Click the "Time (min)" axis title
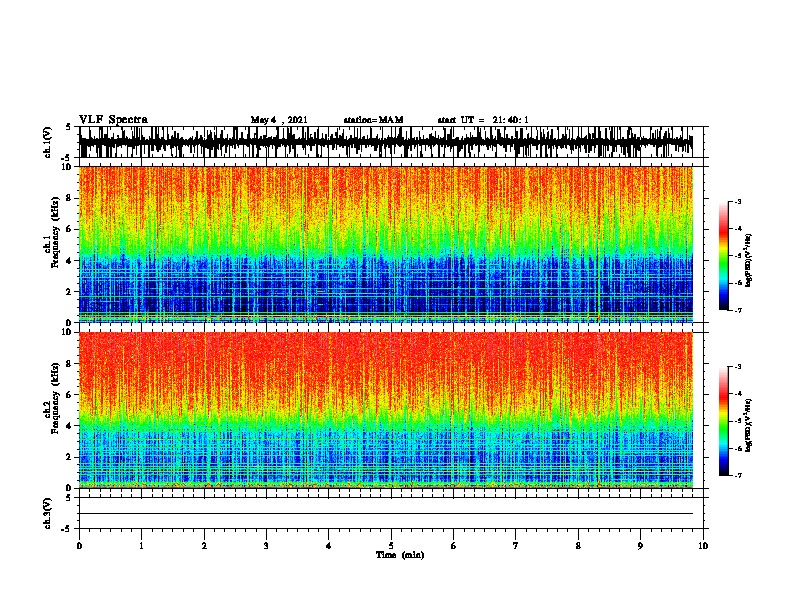The height and width of the screenshot is (612, 792). 400,555
